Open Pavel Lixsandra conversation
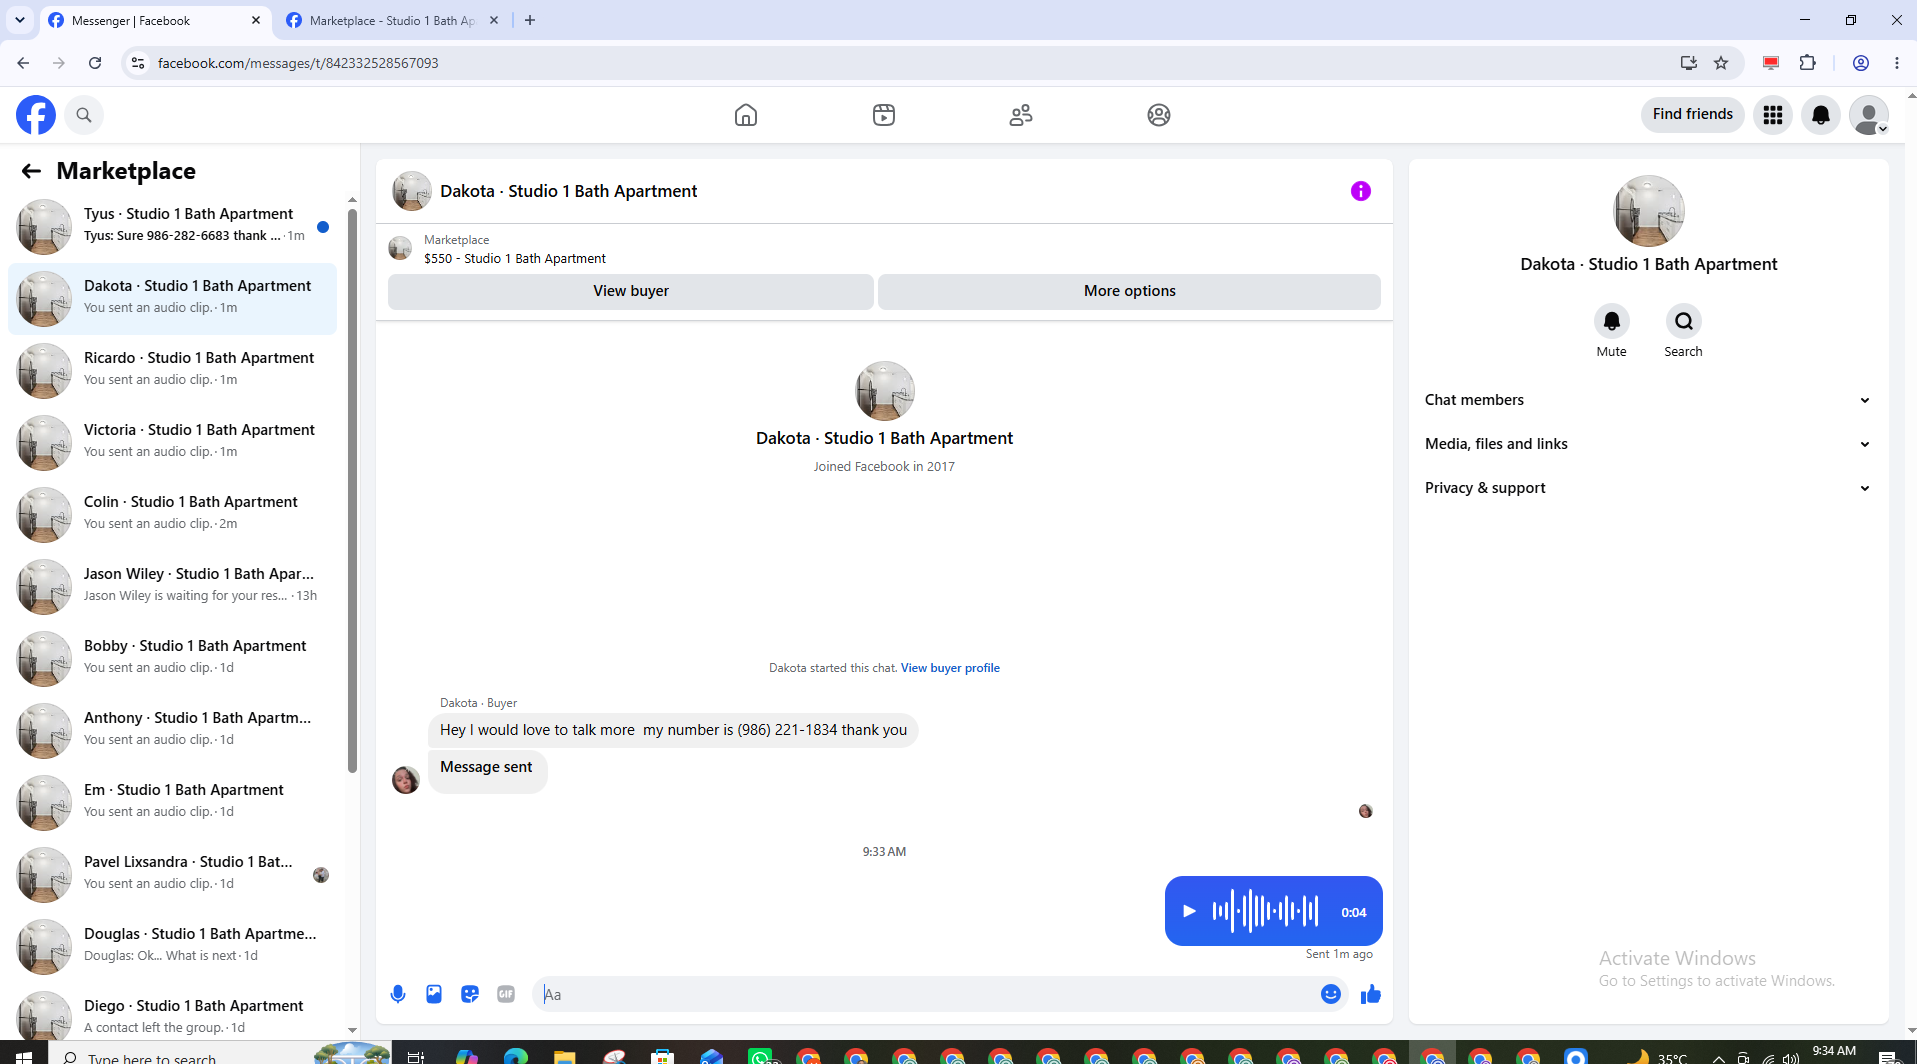The width and height of the screenshot is (1917, 1064). click(x=172, y=875)
